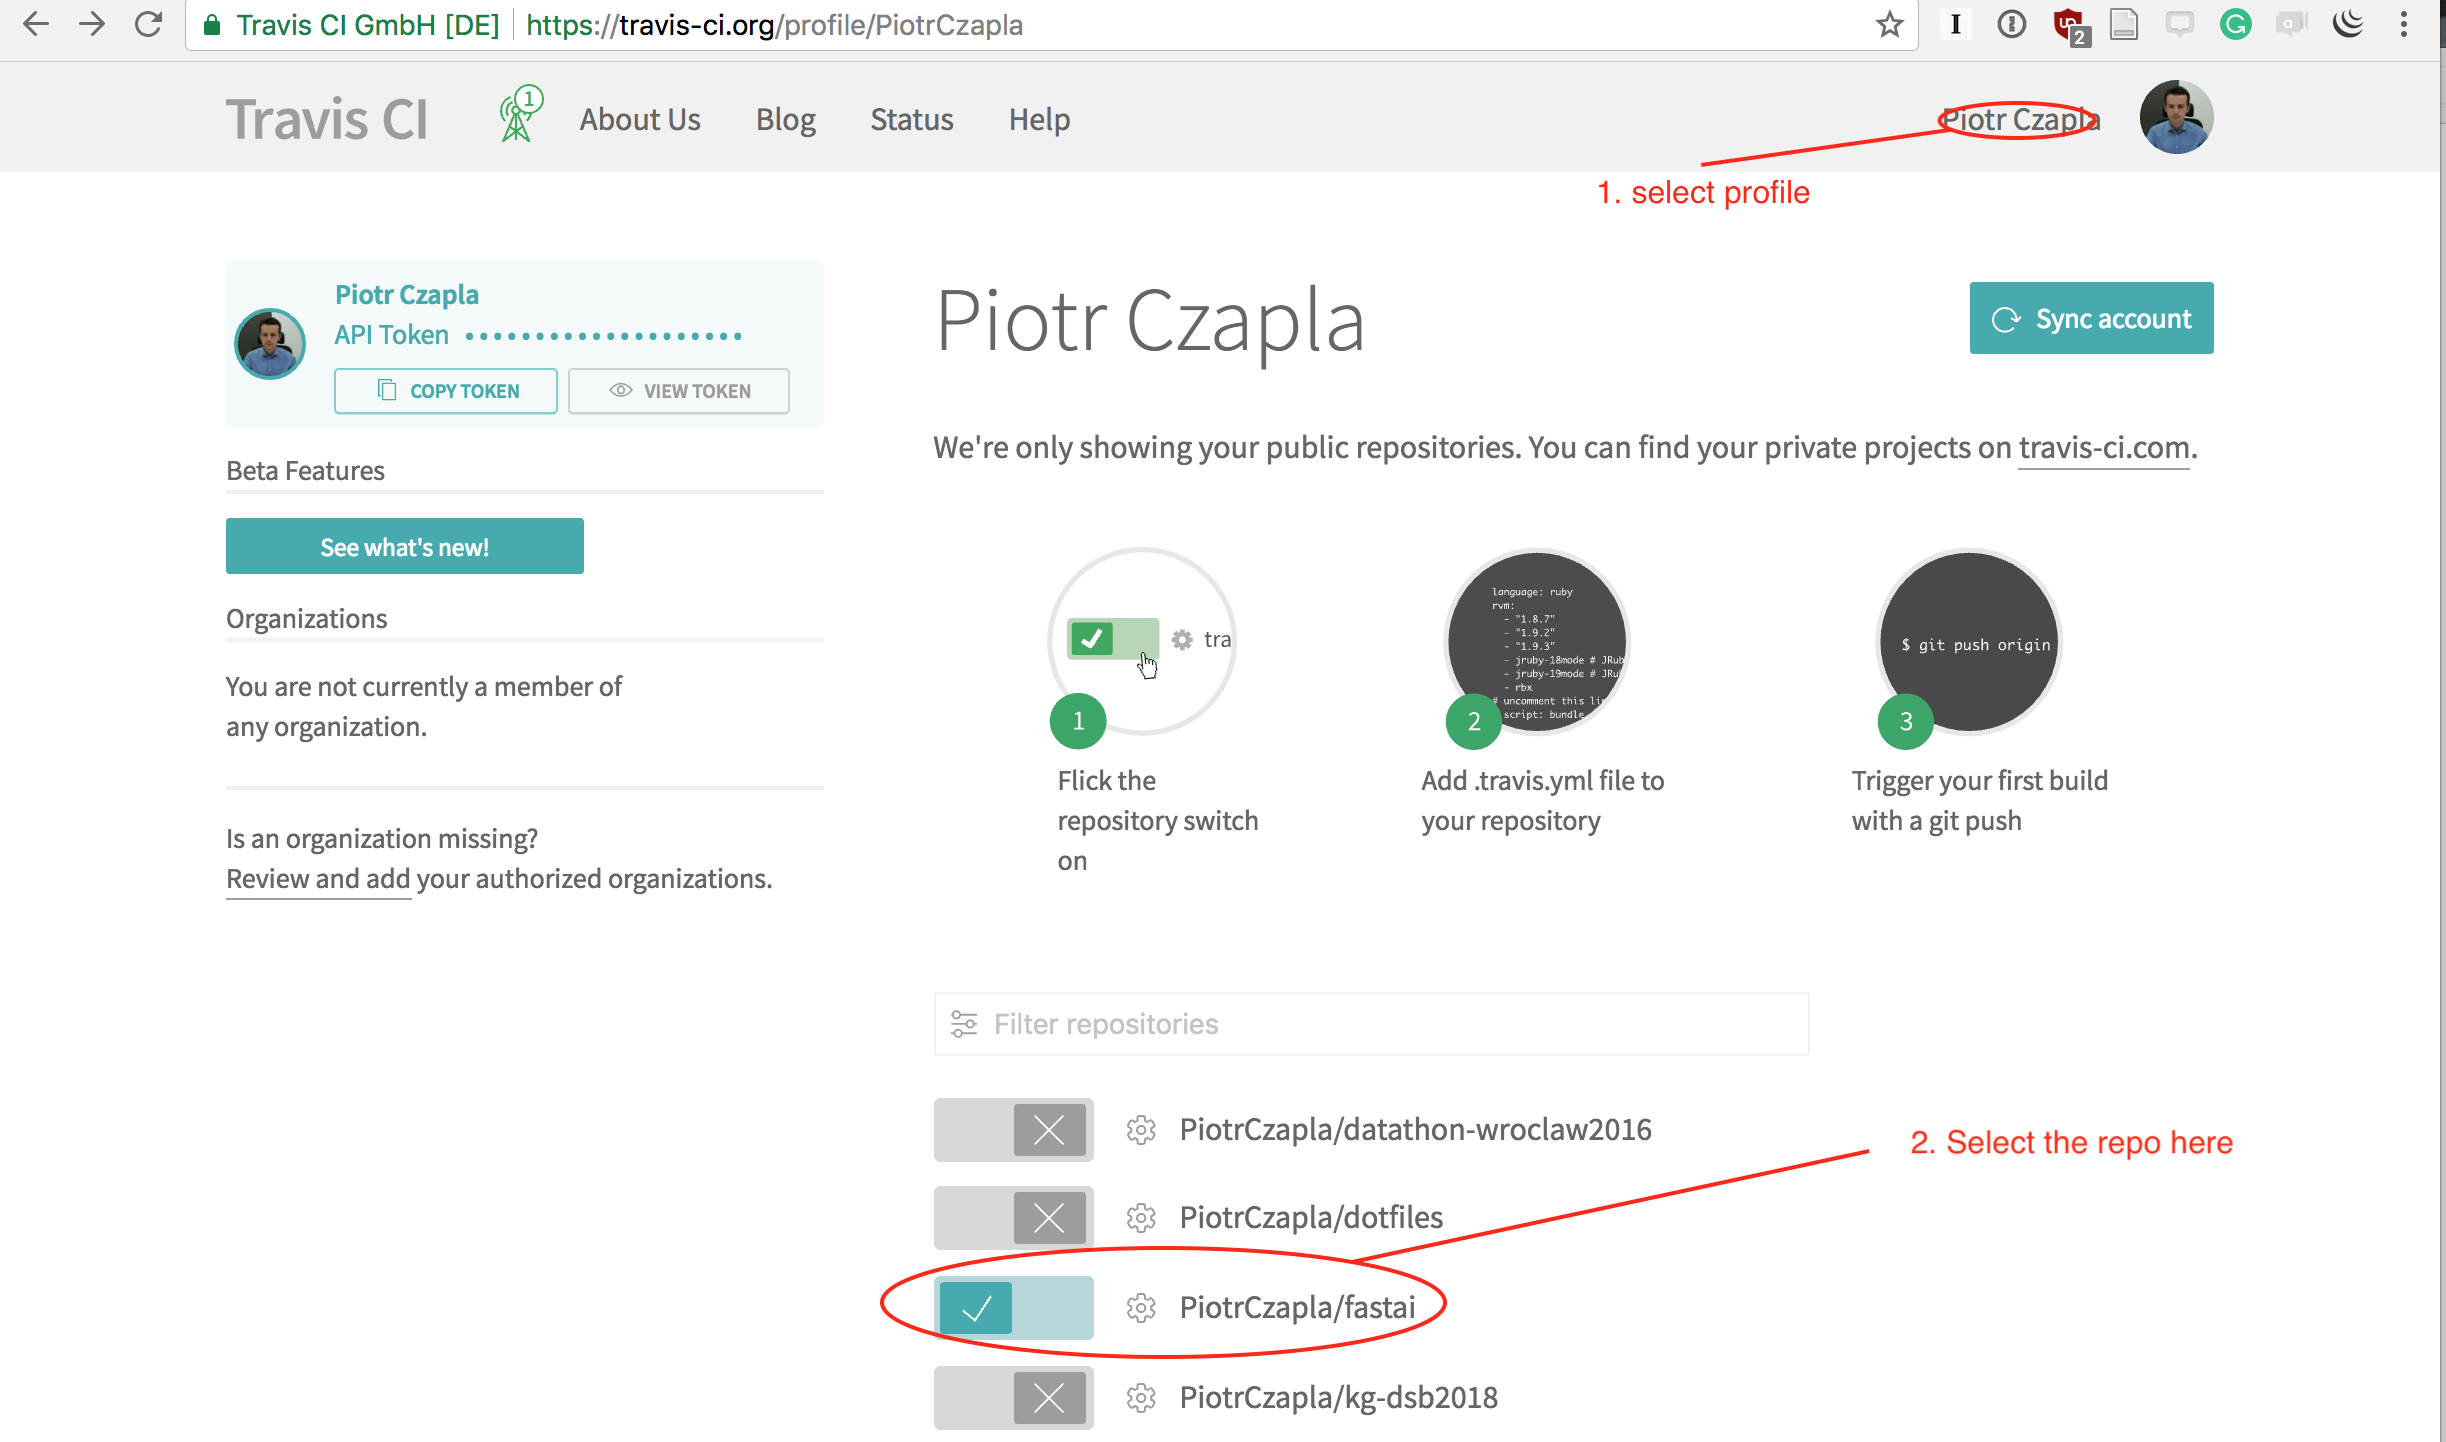This screenshot has height=1442, width=2446.
Task: Click the See what's new! button
Action: click(405, 546)
